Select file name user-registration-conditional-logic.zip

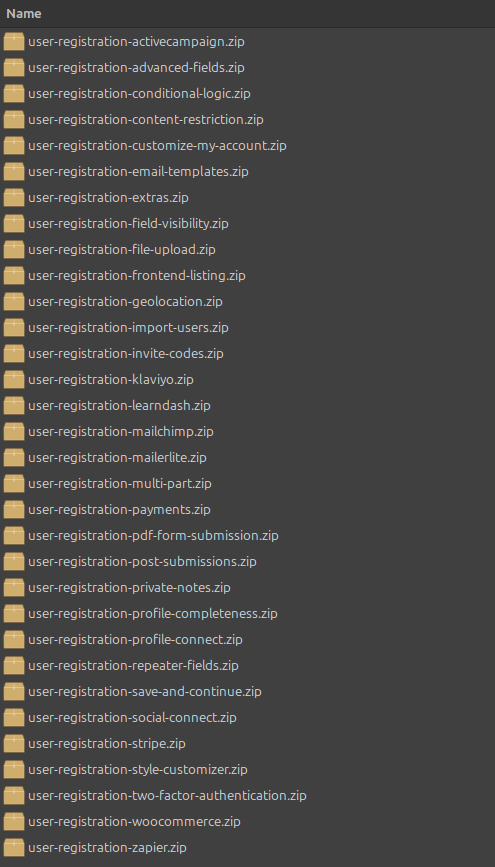pyautogui.click(x=139, y=93)
